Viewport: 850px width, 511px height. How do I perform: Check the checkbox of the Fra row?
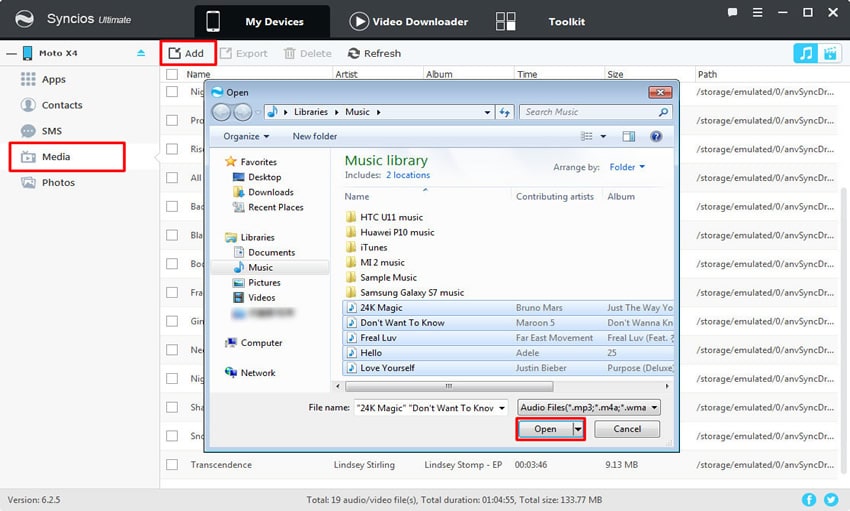coord(172,293)
